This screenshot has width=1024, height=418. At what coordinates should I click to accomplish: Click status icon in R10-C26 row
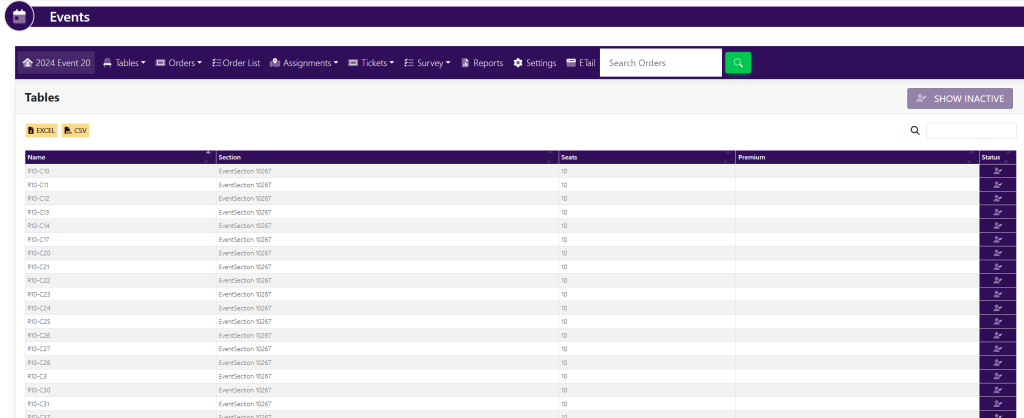[997, 335]
